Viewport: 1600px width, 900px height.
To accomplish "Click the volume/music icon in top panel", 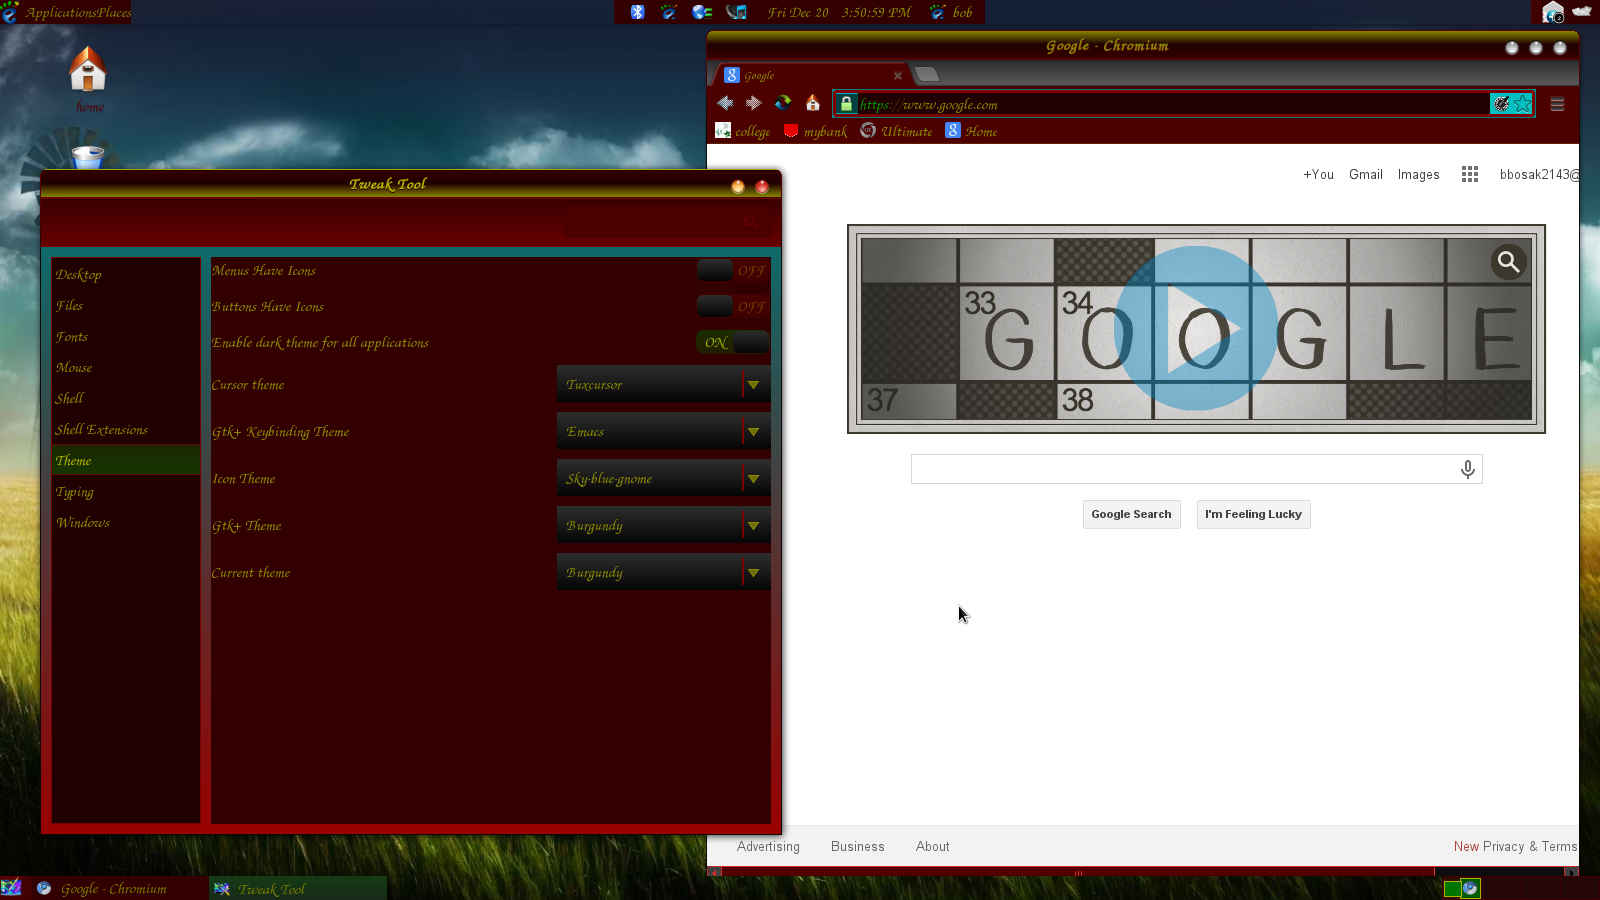I will (x=736, y=12).
